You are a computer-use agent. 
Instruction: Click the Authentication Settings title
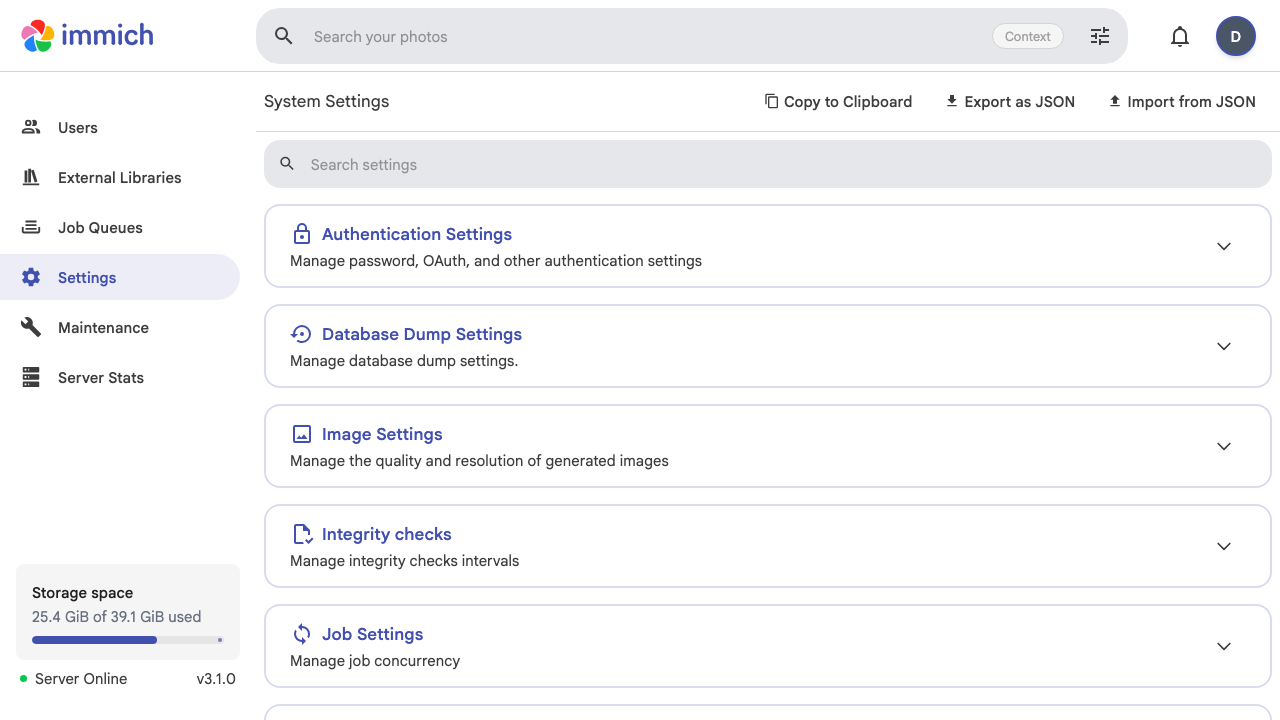pyautogui.click(x=417, y=234)
